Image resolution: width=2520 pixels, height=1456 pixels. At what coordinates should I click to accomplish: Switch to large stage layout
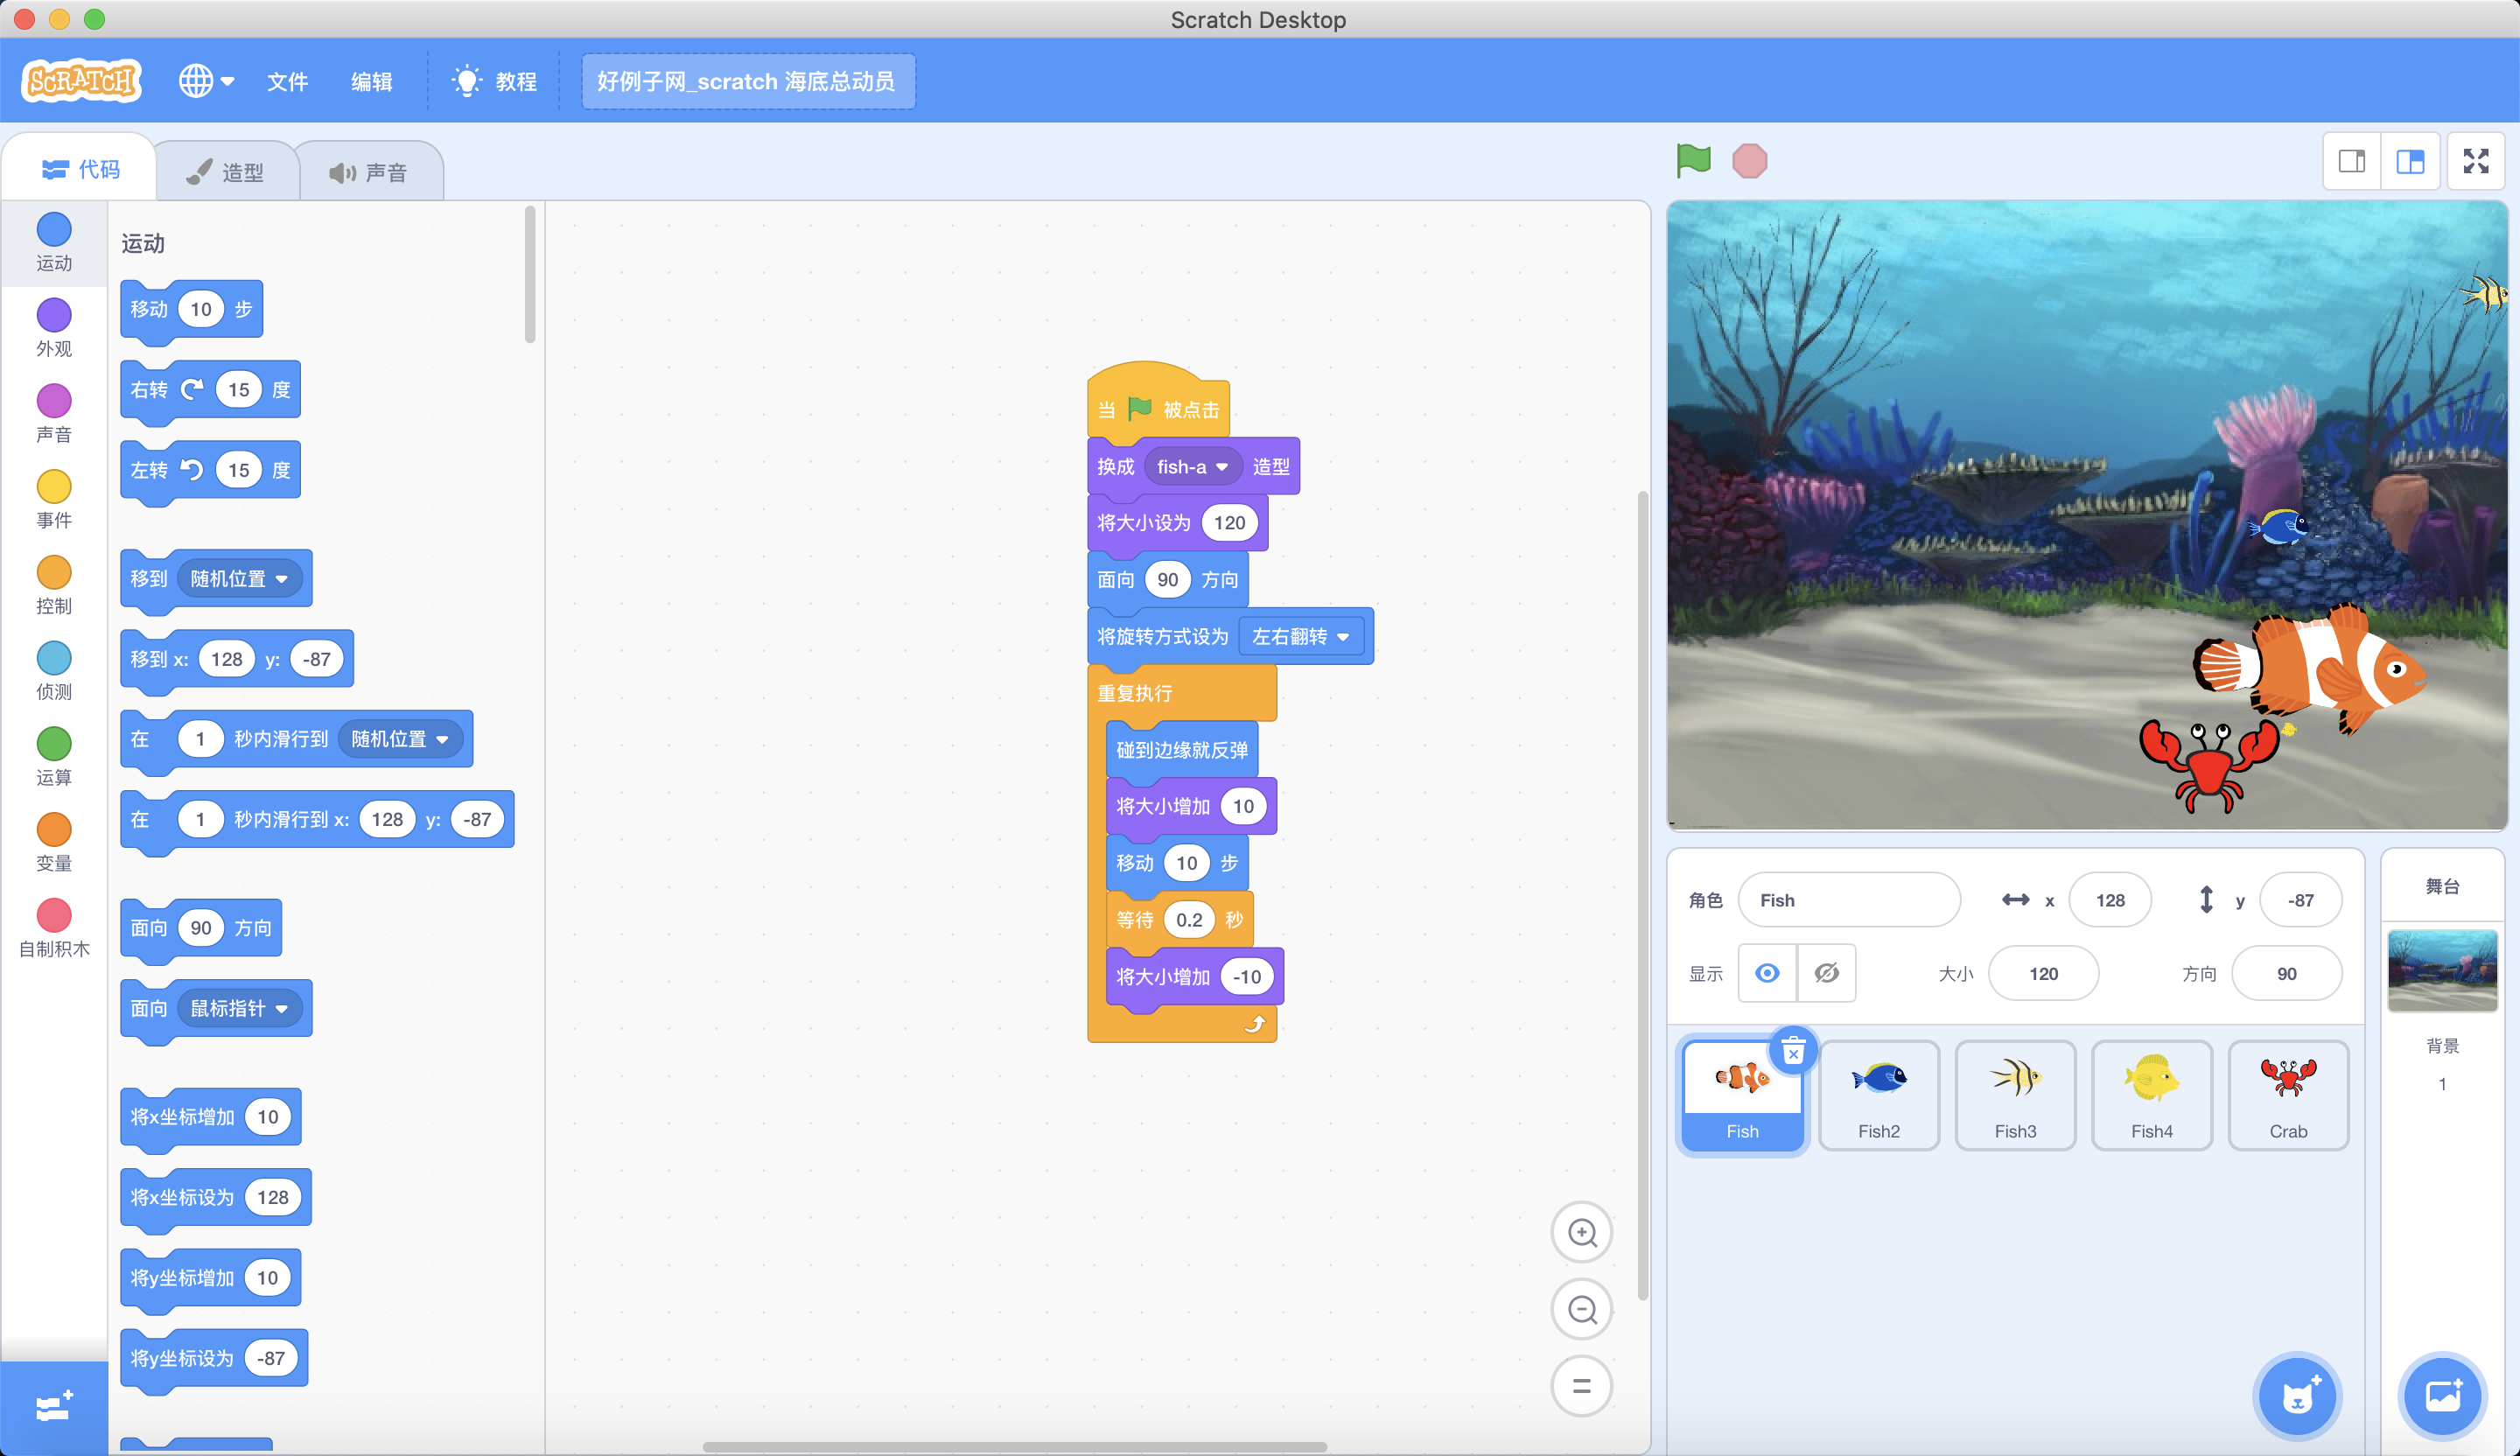2410,161
